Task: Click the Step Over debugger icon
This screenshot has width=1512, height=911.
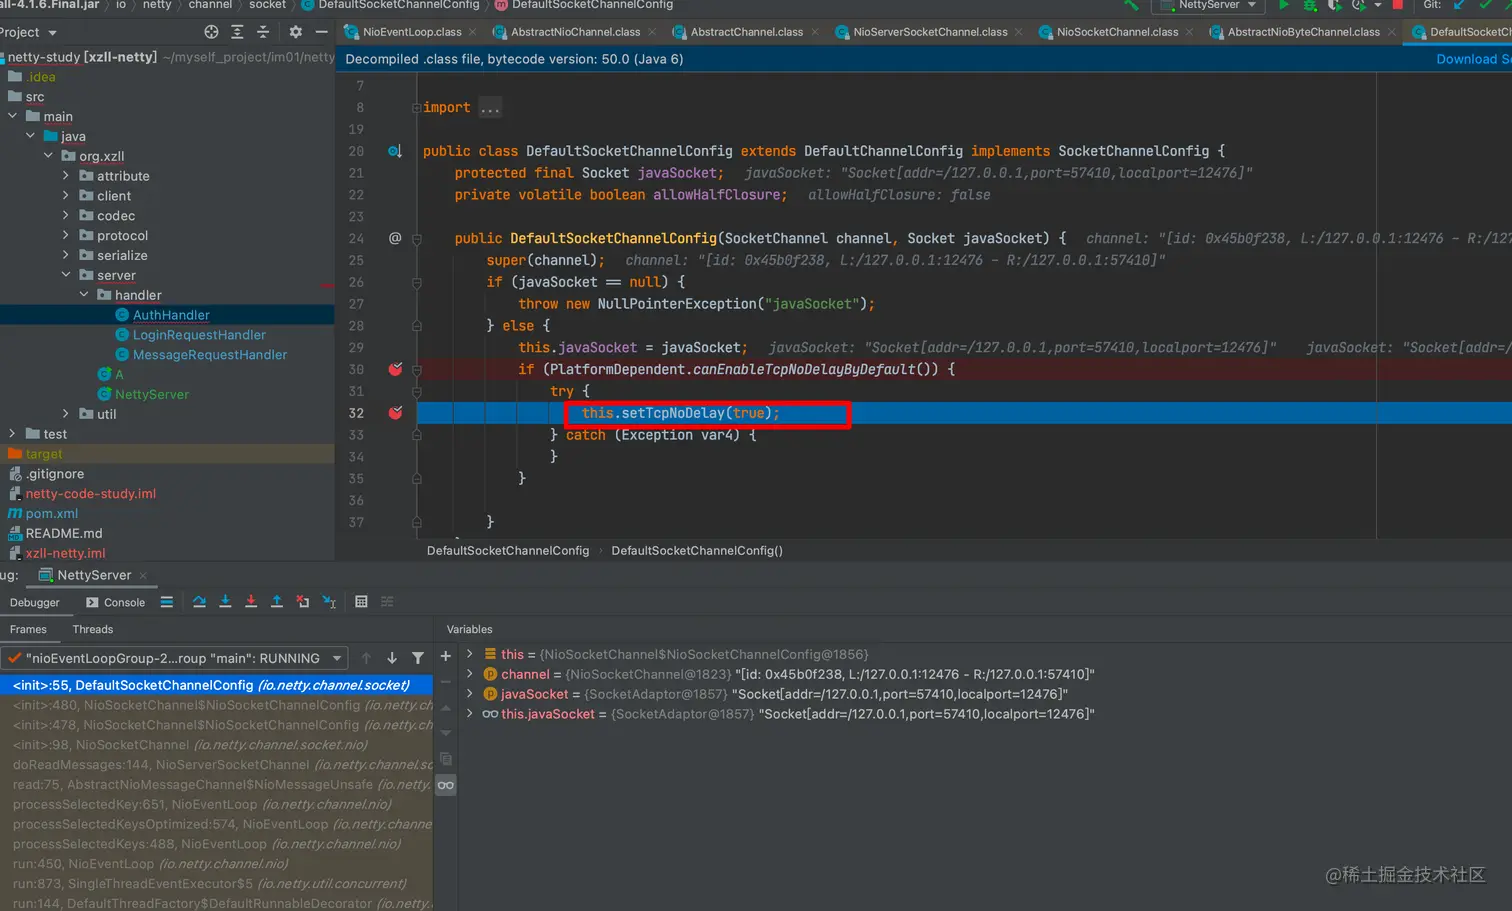Action: (199, 602)
